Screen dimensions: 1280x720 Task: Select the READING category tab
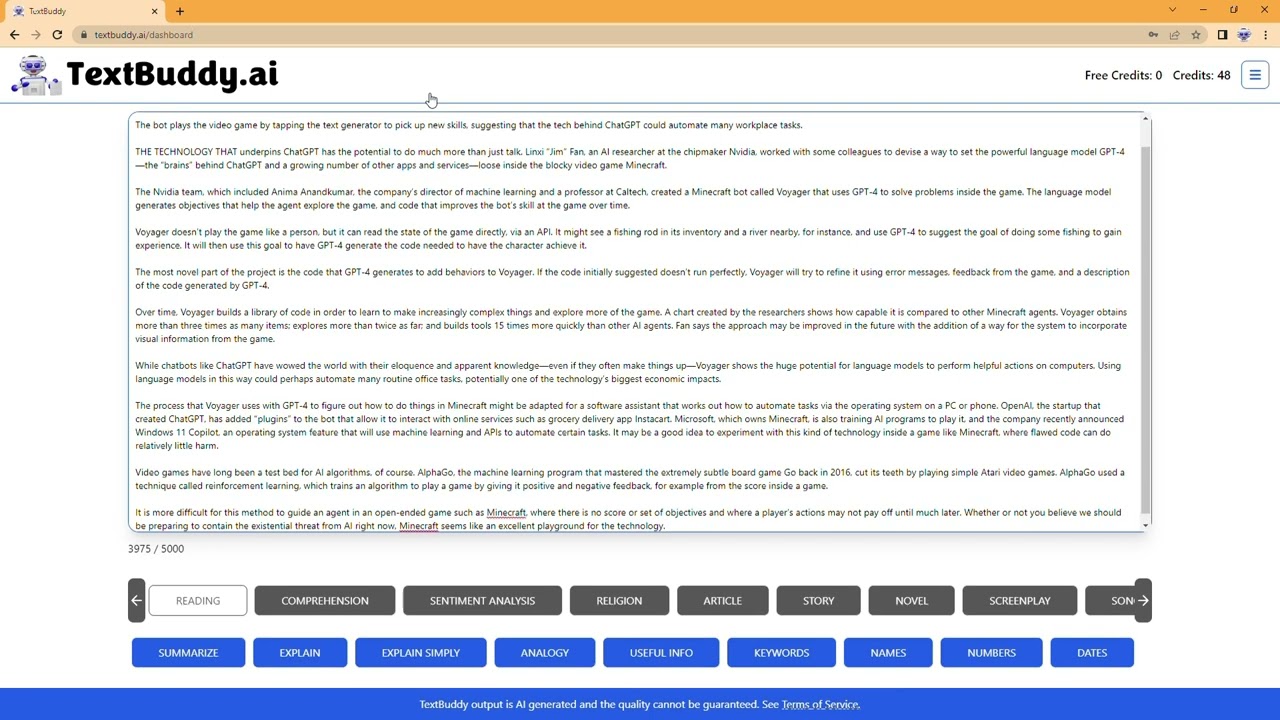[x=198, y=600]
